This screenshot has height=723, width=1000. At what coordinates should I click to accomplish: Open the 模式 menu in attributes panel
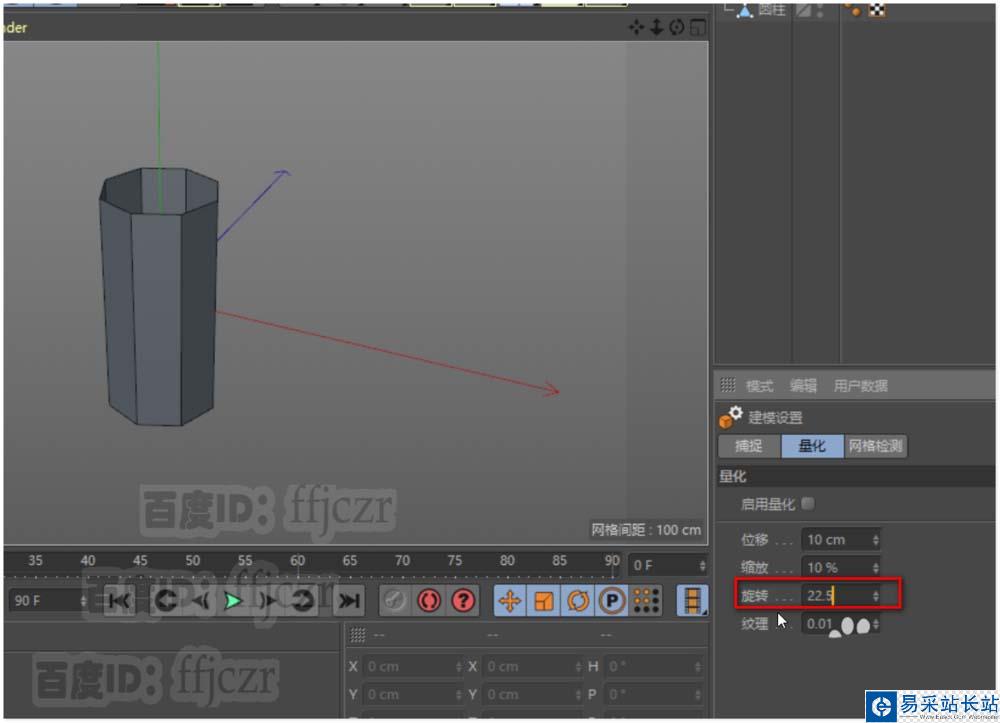click(759, 386)
